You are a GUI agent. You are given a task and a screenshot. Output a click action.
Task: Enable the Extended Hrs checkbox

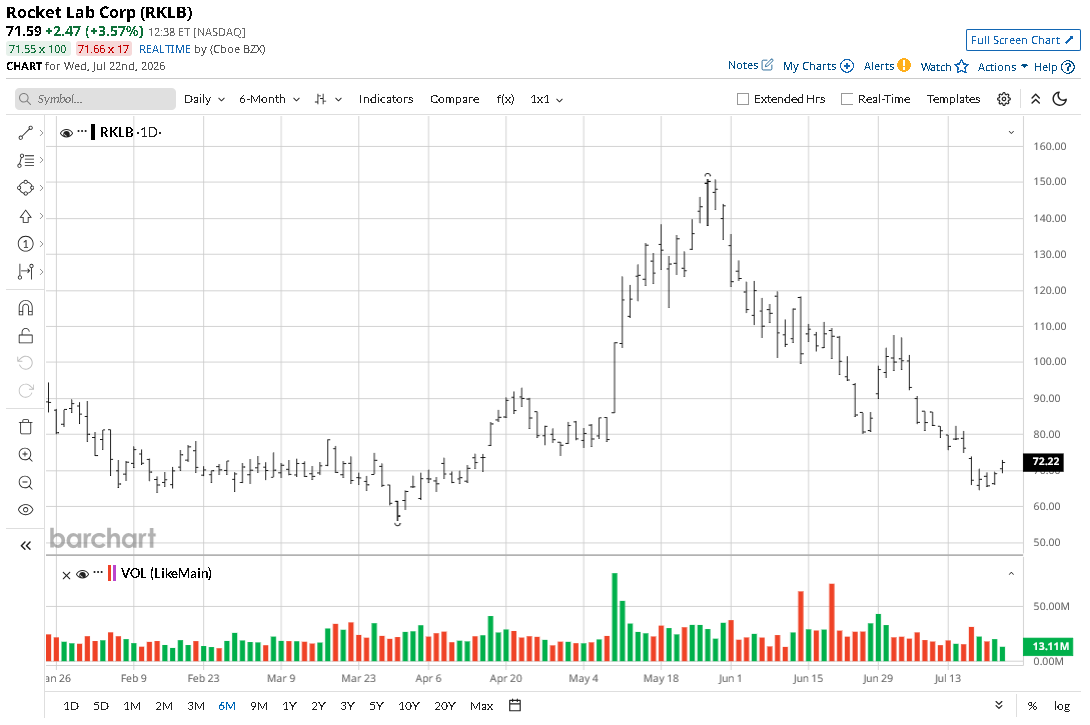(x=742, y=99)
